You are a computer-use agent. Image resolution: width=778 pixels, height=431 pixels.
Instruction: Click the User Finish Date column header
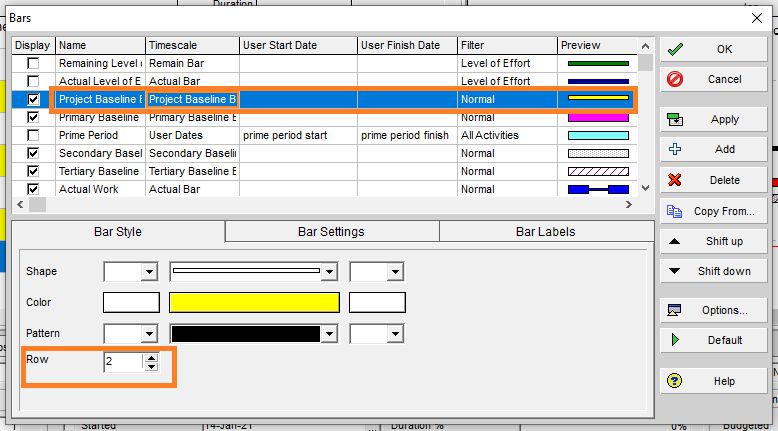407,45
